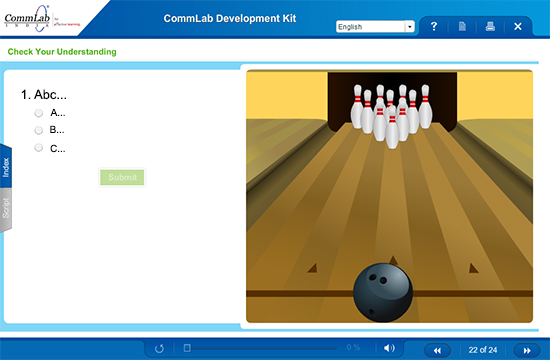Click the bowling ball in image
This screenshot has width=550, height=360.
(x=383, y=292)
